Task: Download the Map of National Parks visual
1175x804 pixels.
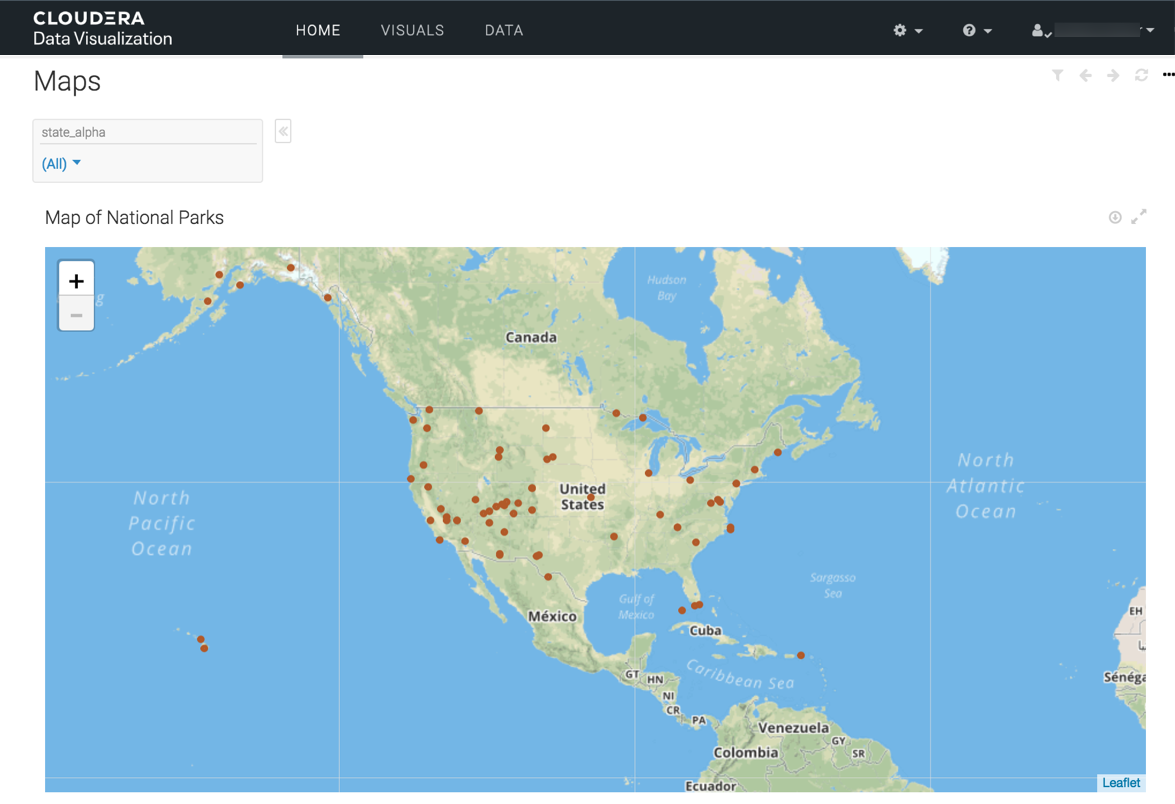Action: [1115, 217]
